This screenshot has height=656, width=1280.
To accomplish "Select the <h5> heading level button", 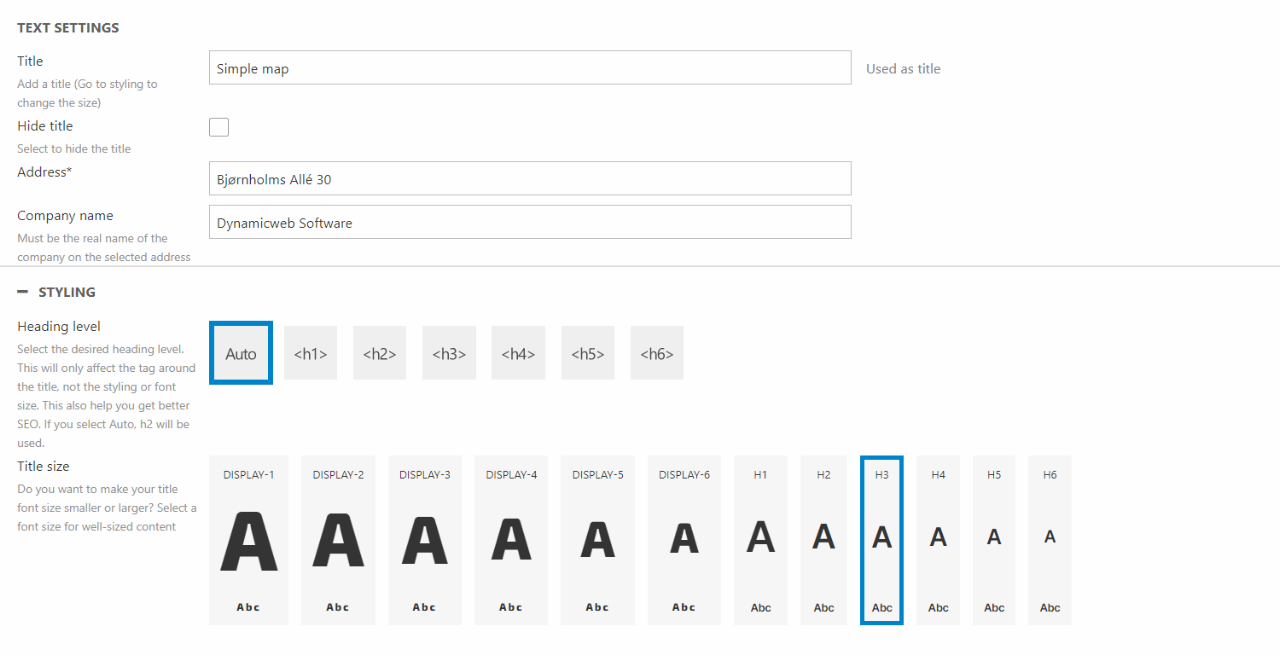I will pyautogui.click(x=587, y=353).
